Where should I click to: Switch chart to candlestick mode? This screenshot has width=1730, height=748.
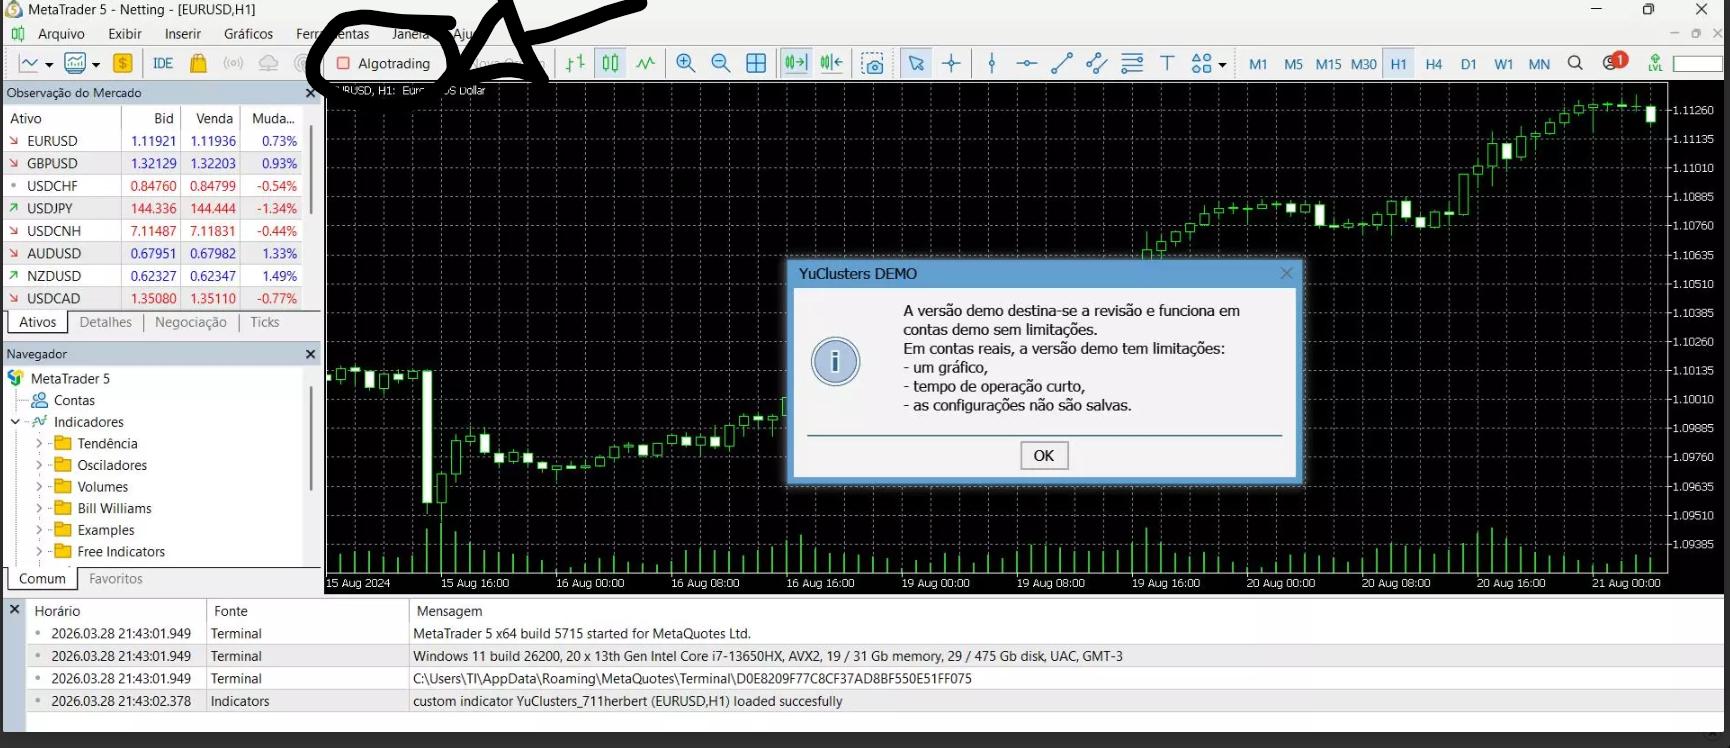pyautogui.click(x=610, y=63)
